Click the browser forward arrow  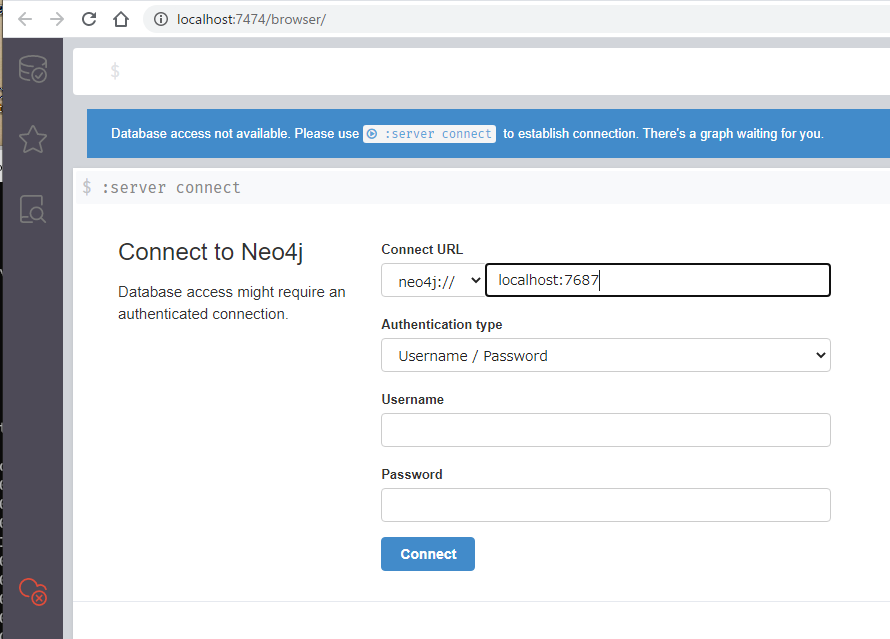[57, 19]
